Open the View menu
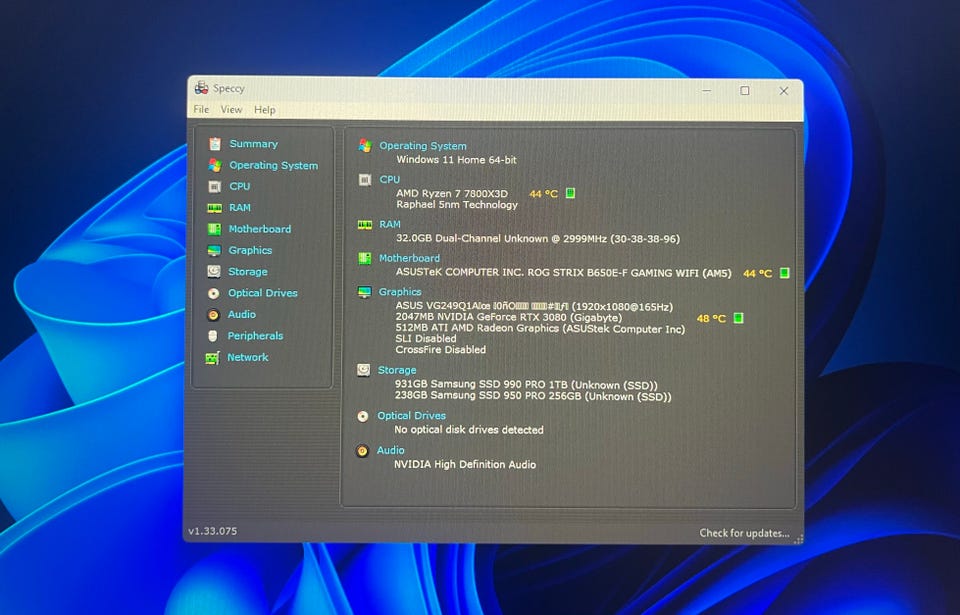The image size is (960, 615). [x=231, y=110]
